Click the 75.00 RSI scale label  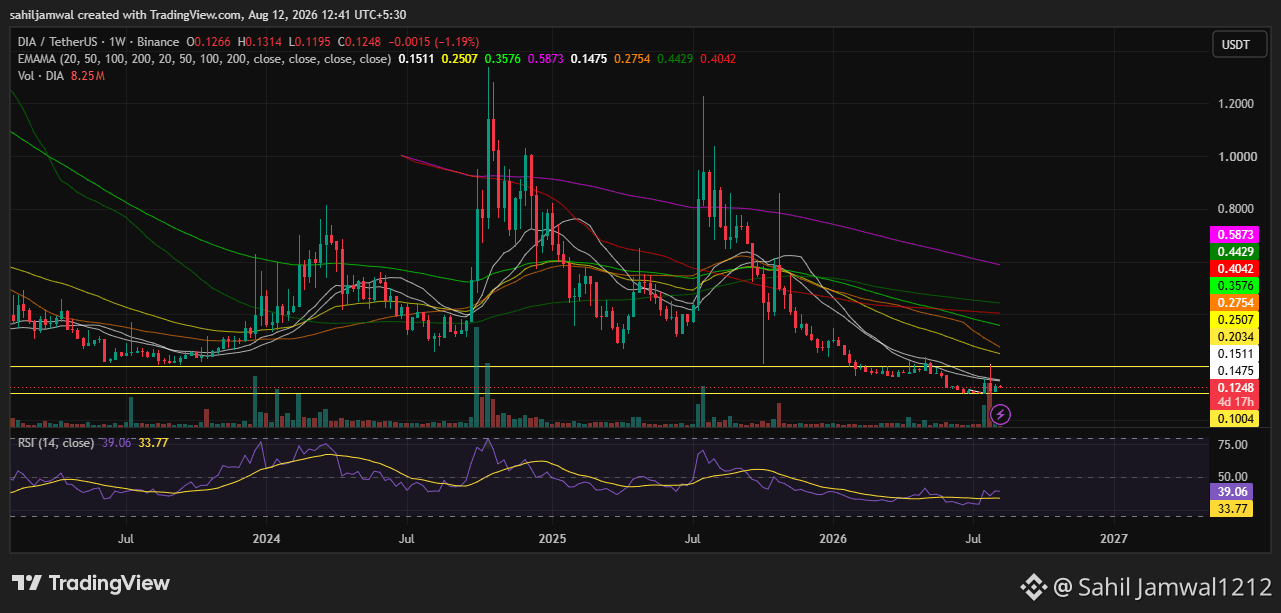click(1233, 445)
